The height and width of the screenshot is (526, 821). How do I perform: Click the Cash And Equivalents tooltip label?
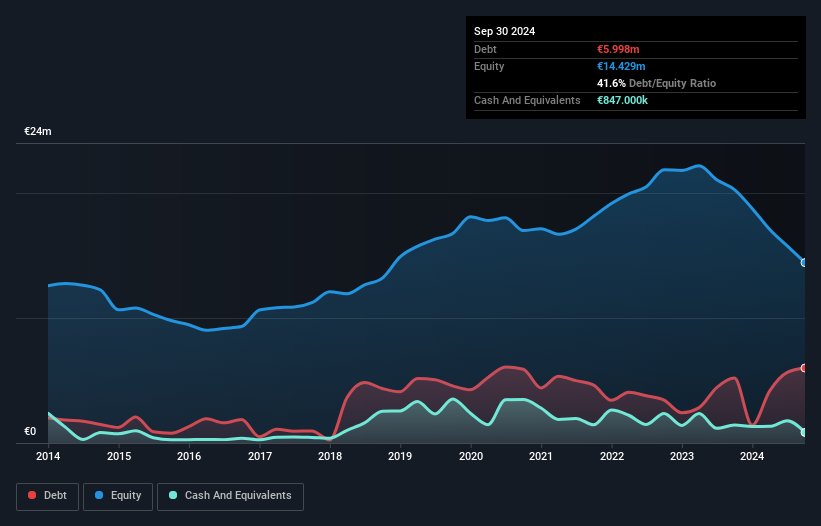pyautogui.click(x=527, y=100)
